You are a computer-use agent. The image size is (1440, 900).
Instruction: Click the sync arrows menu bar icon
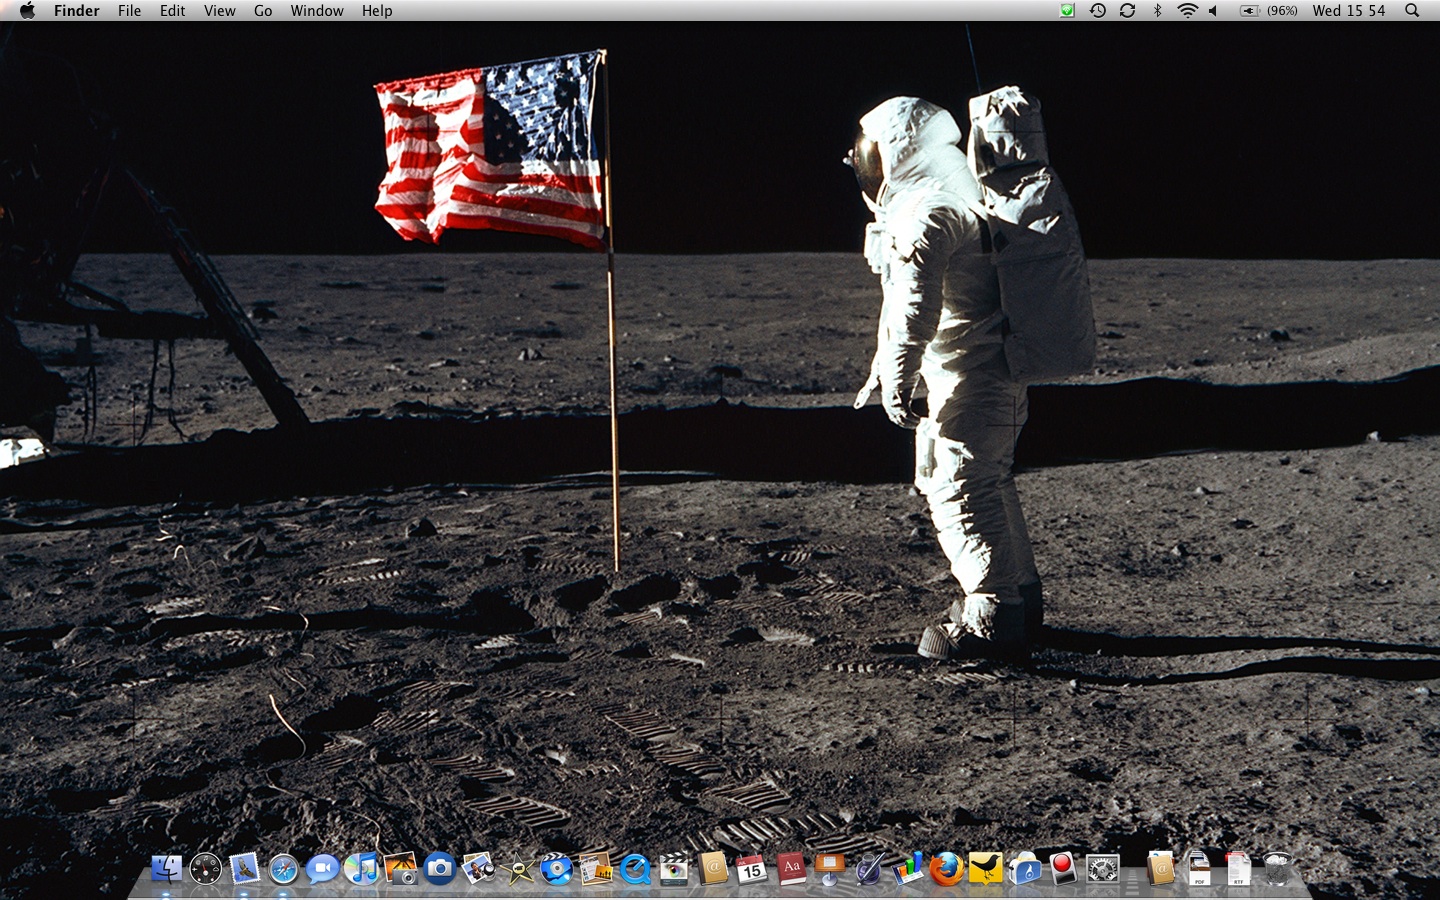[1128, 11]
